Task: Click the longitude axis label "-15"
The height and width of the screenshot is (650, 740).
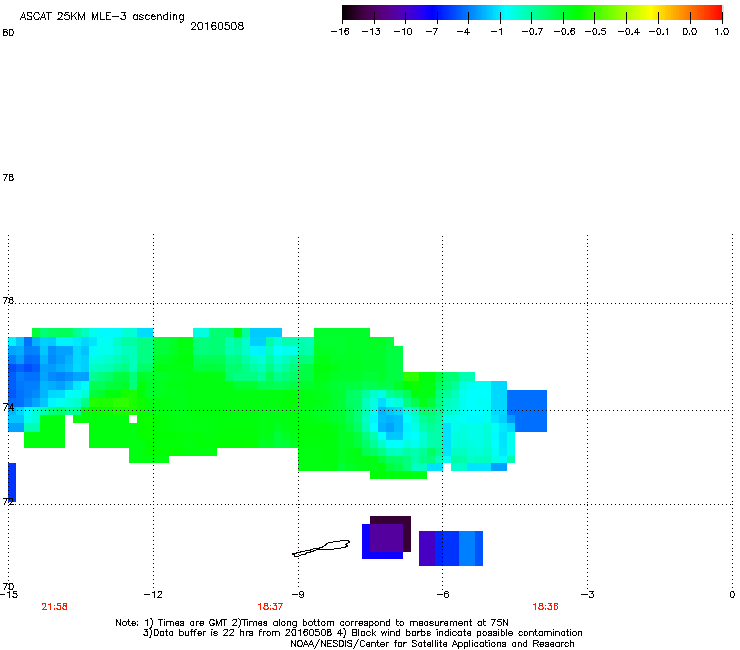Action: pyautogui.click(x=8, y=595)
